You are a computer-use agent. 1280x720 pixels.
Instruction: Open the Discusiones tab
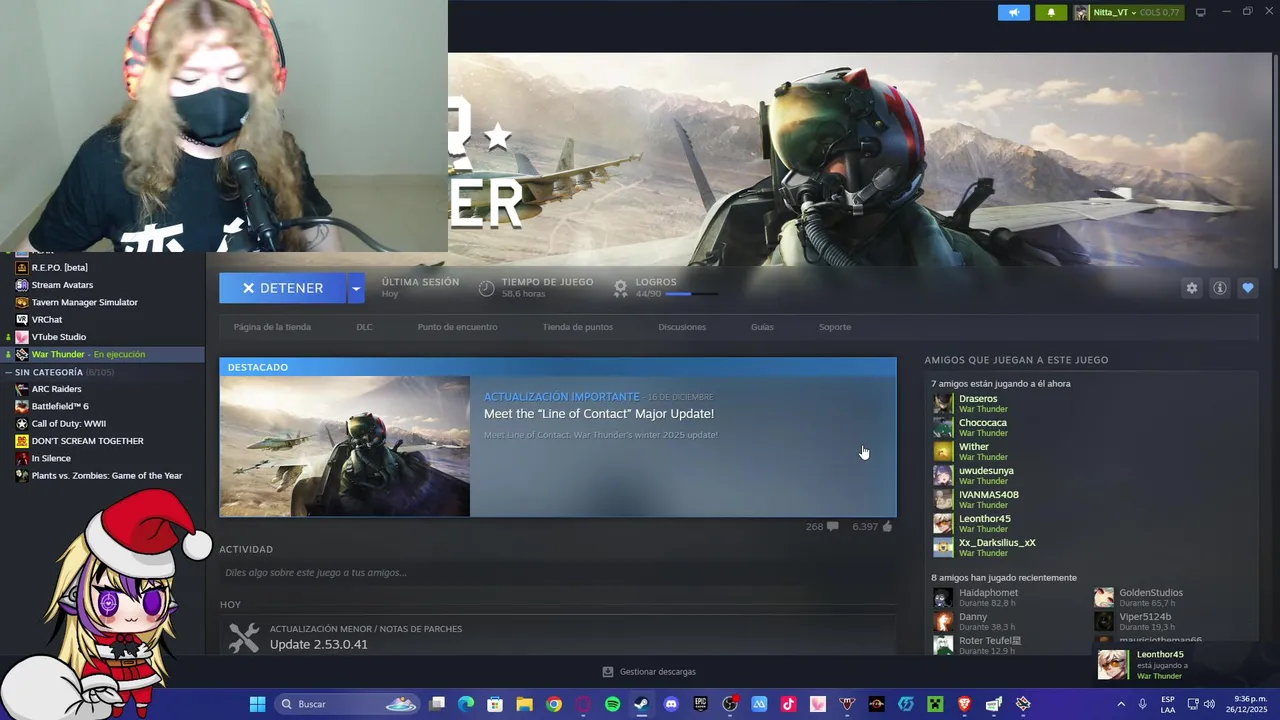682,327
